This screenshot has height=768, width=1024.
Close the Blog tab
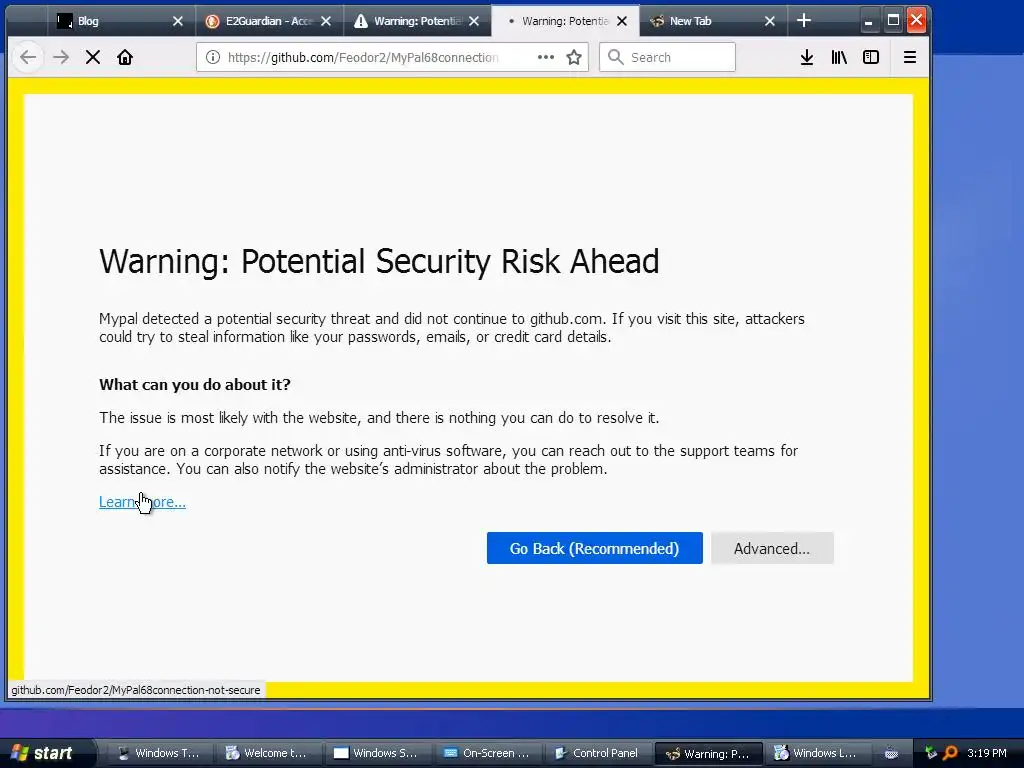178,21
